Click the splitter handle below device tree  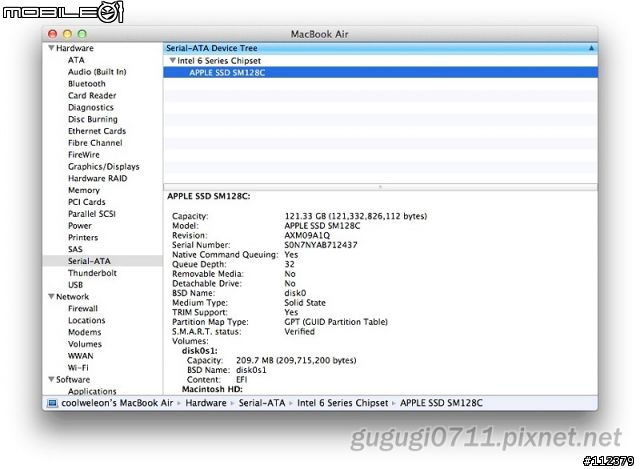pyautogui.click(x=380, y=187)
